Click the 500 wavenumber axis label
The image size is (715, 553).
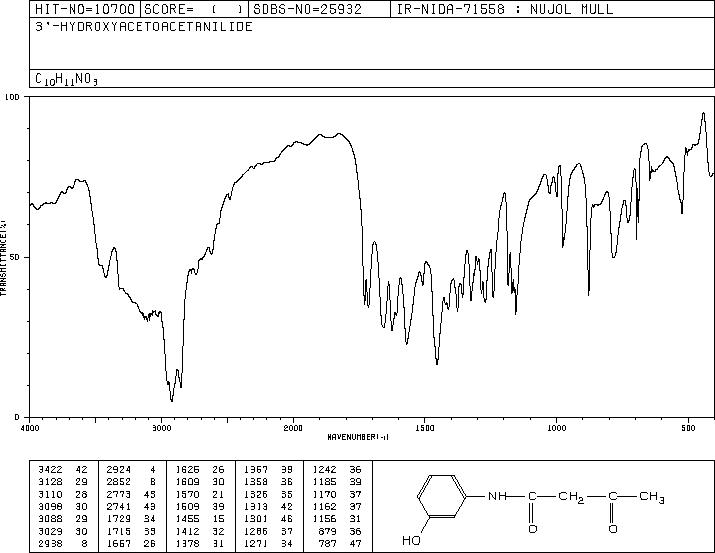[x=688, y=428]
